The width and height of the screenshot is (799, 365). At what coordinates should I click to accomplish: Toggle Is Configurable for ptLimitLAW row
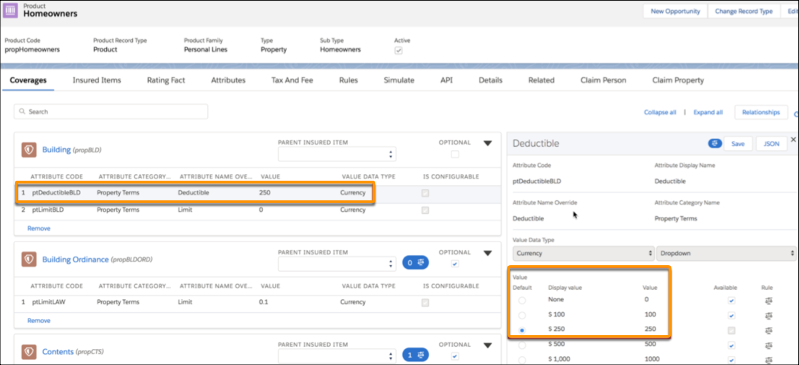[425, 302]
